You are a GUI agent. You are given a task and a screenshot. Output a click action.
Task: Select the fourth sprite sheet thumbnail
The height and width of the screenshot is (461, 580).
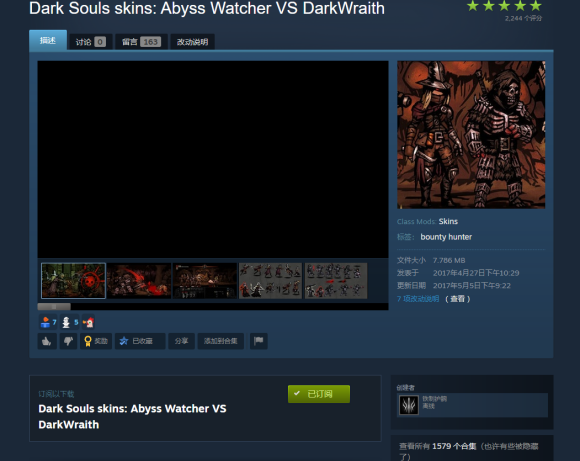[270, 280]
